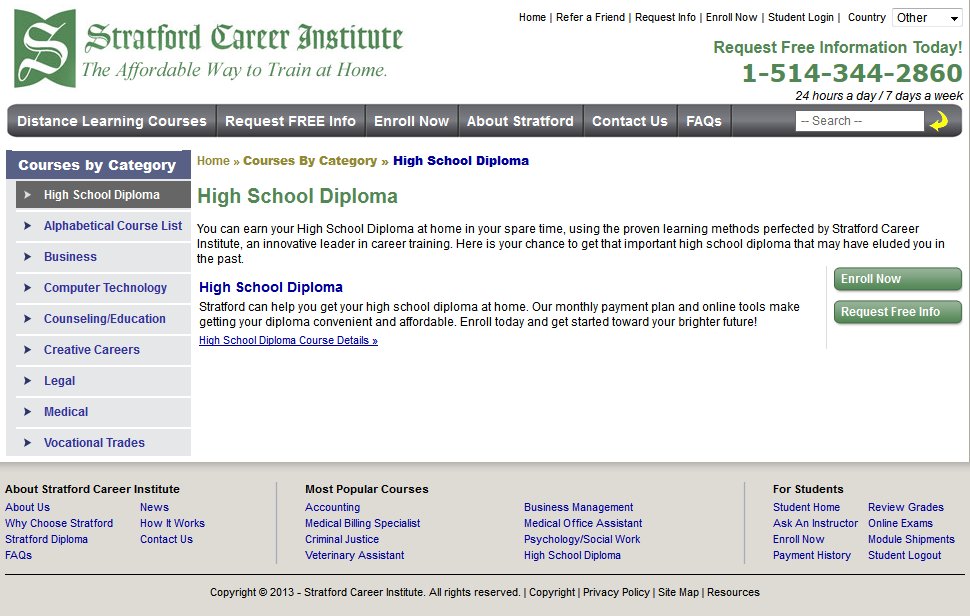970x616 pixels.
Task: Click the arrow beside Legal category
Action: pos(27,381)
